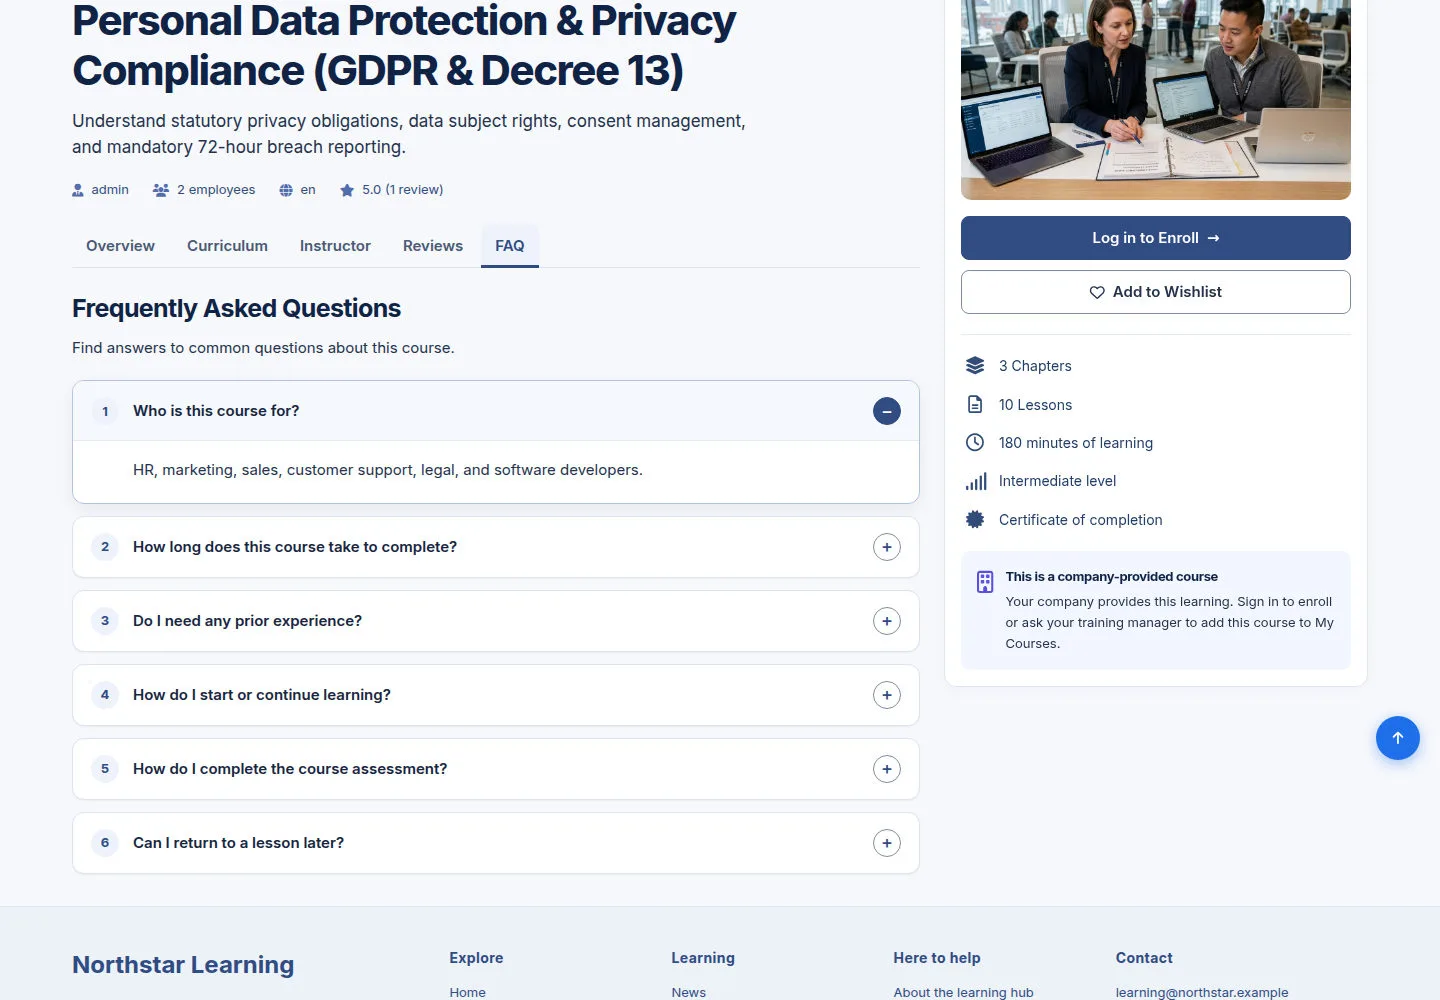
Task: Open the Curriculum tab
Action: coord(227,246)
